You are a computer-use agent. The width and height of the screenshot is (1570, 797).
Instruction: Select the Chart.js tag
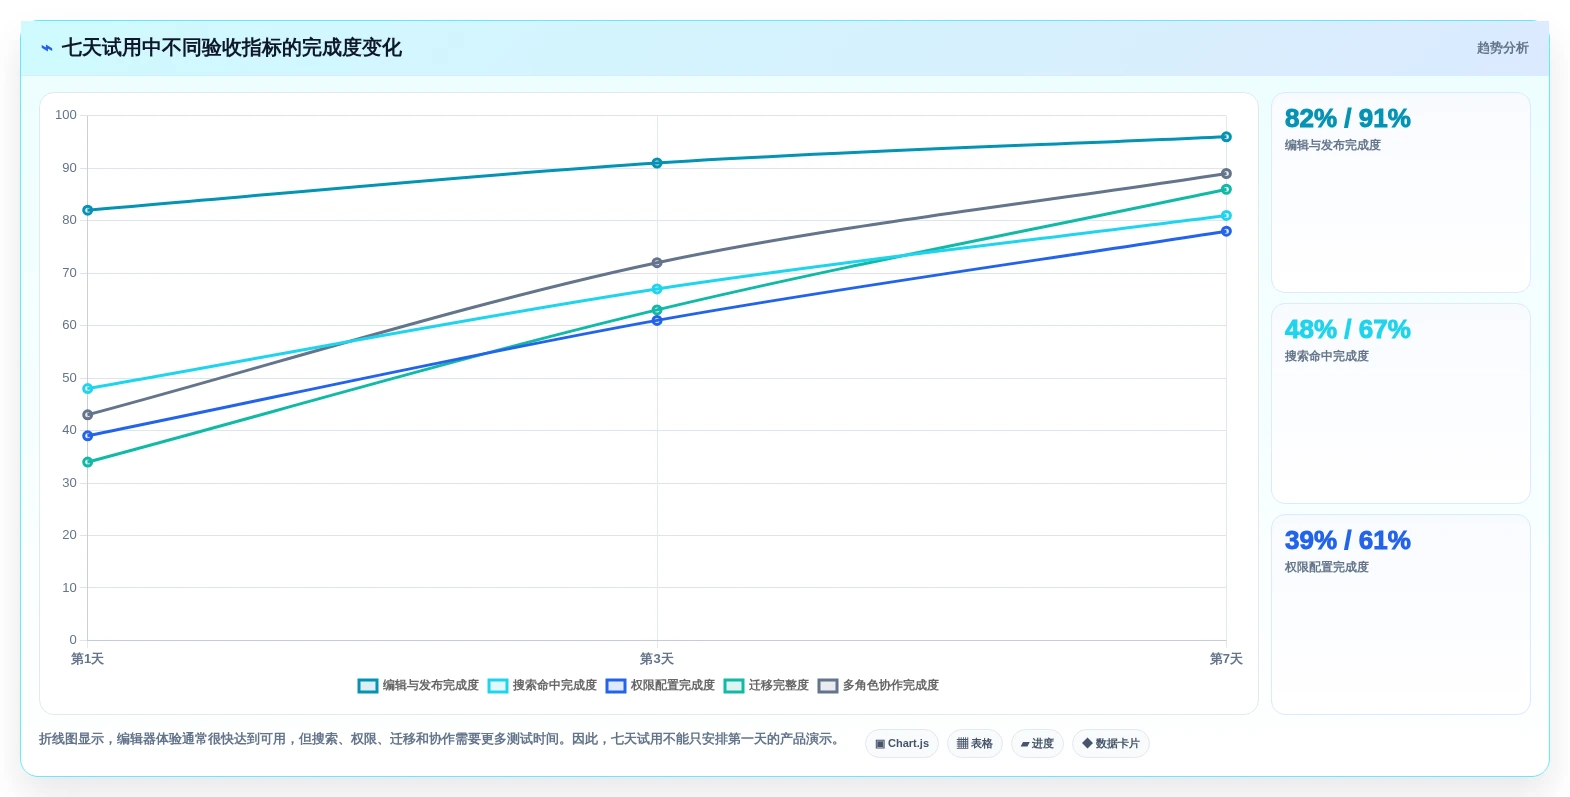(x=902, y=744)
